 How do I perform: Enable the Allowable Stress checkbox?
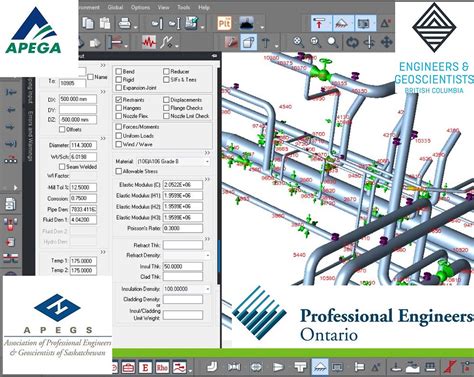point(118,171)
